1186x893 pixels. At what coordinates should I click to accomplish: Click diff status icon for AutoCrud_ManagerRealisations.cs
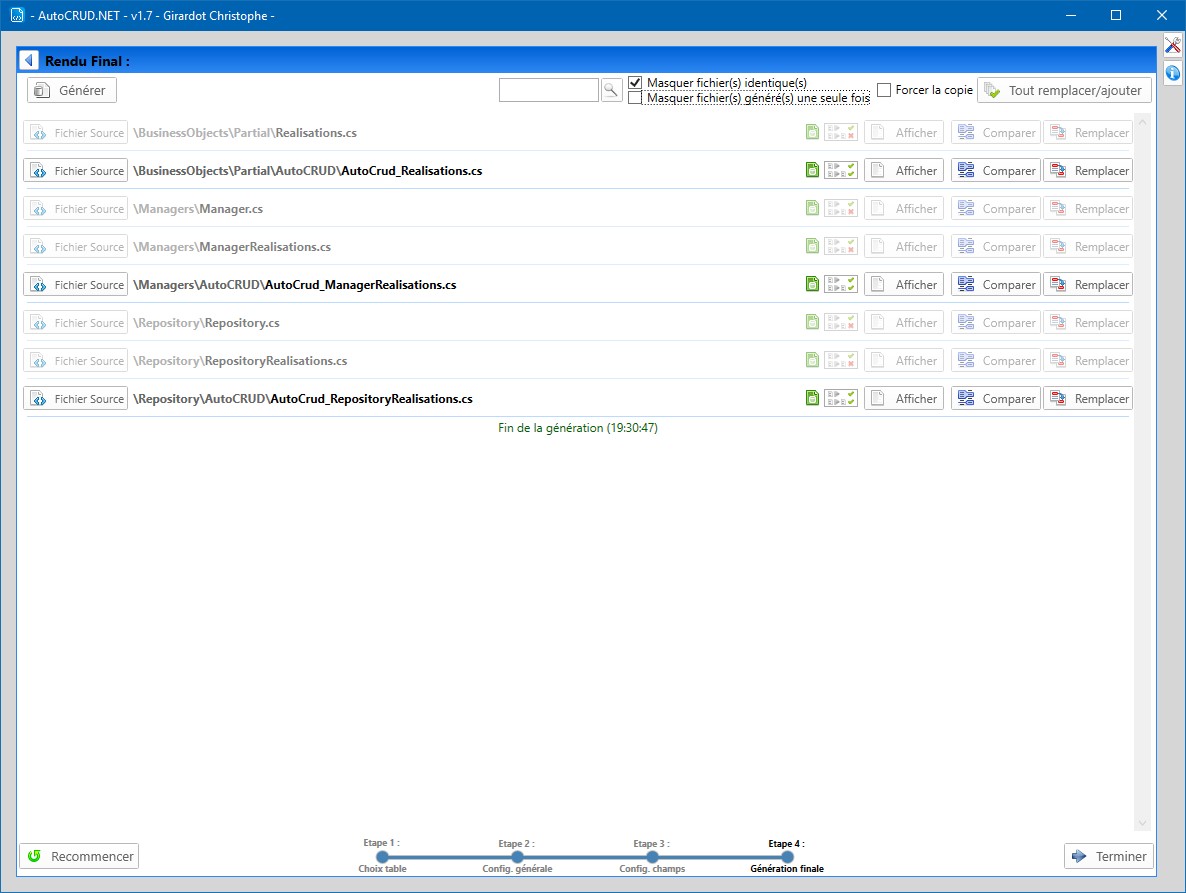coord(841,284)
